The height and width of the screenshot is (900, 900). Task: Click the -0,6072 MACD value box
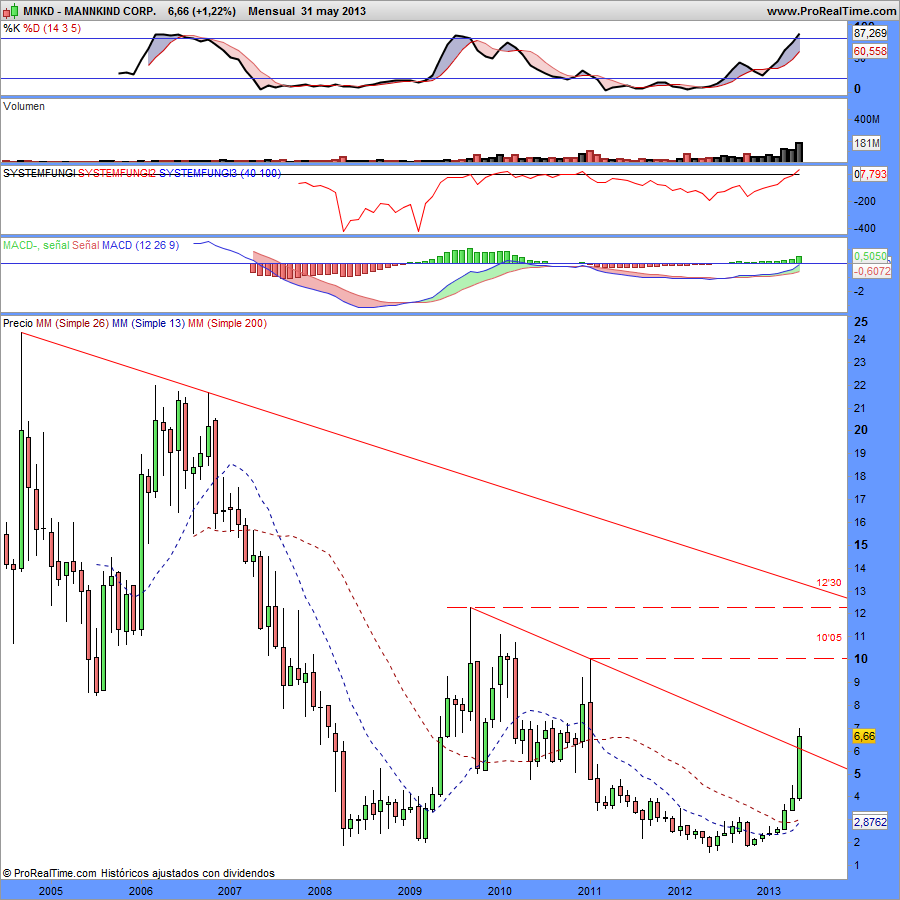(x=871, y=271)
